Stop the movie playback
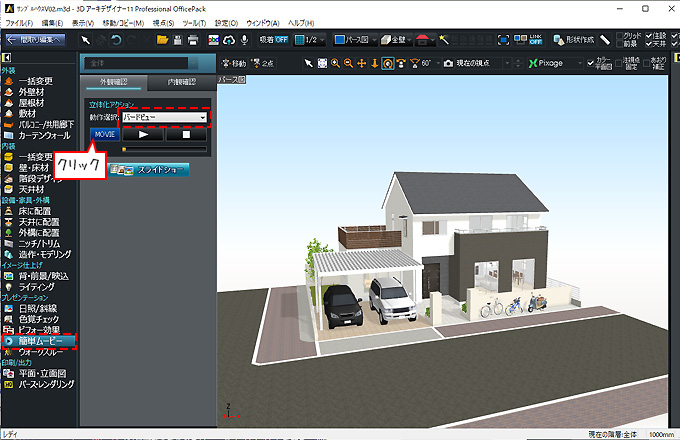 tap(185, 134)
